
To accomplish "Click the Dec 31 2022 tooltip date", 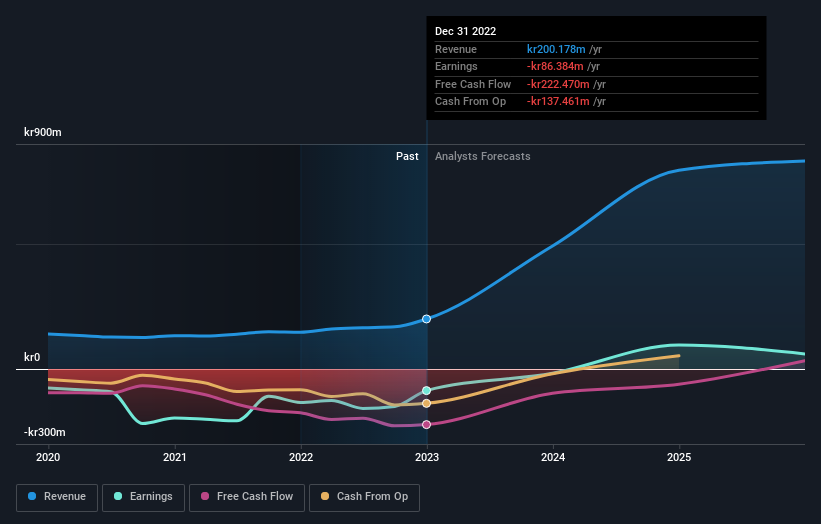I will click(465, 31).
